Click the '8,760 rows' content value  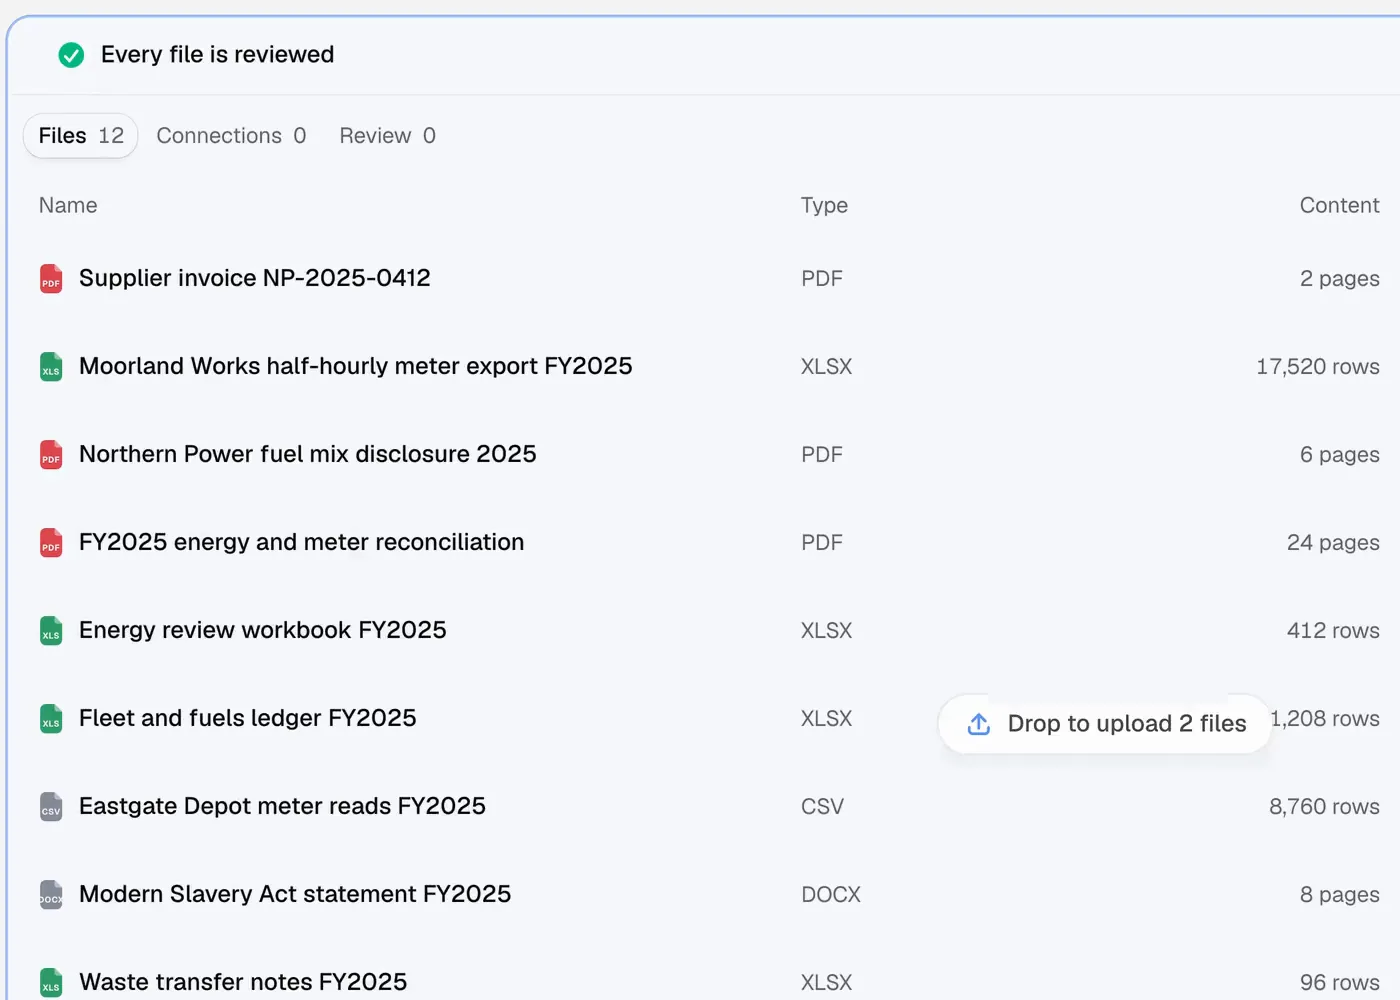(x=1324, y=807)
